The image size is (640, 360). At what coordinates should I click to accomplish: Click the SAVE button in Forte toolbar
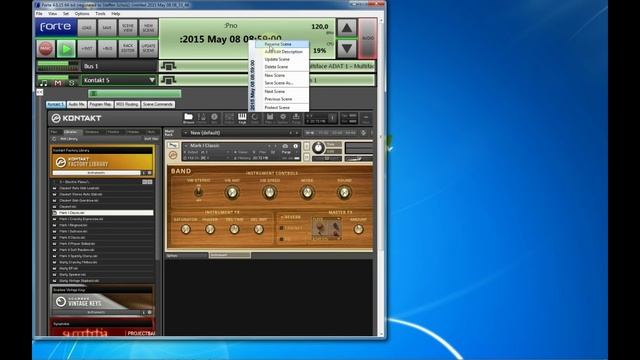pyautogui.click(x=107, y=28)
